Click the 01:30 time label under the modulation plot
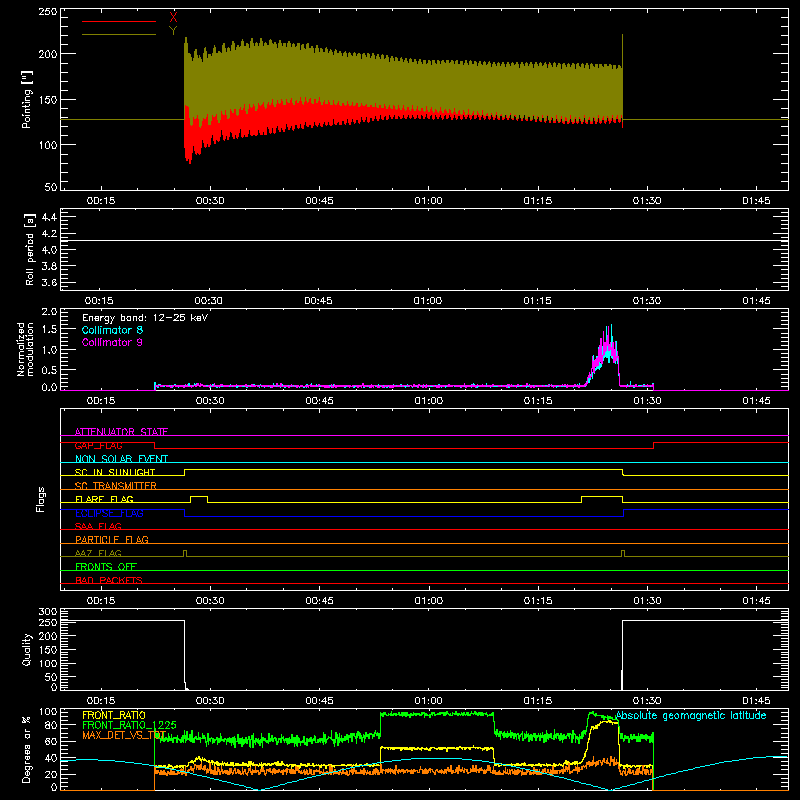This screenshot has width=800, height=800. (647, 401)
